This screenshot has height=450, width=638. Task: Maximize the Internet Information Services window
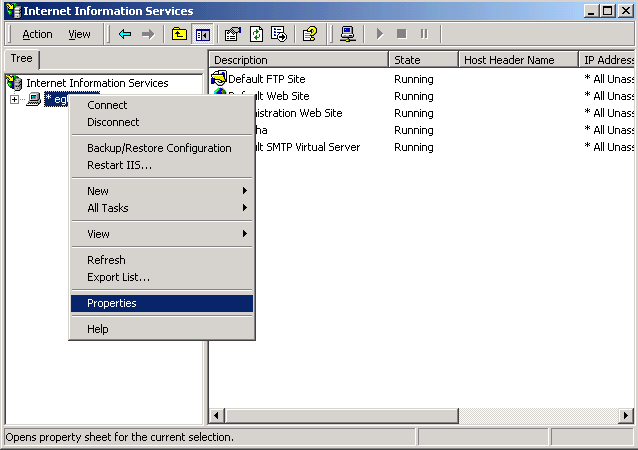click(x=607, y=11)
